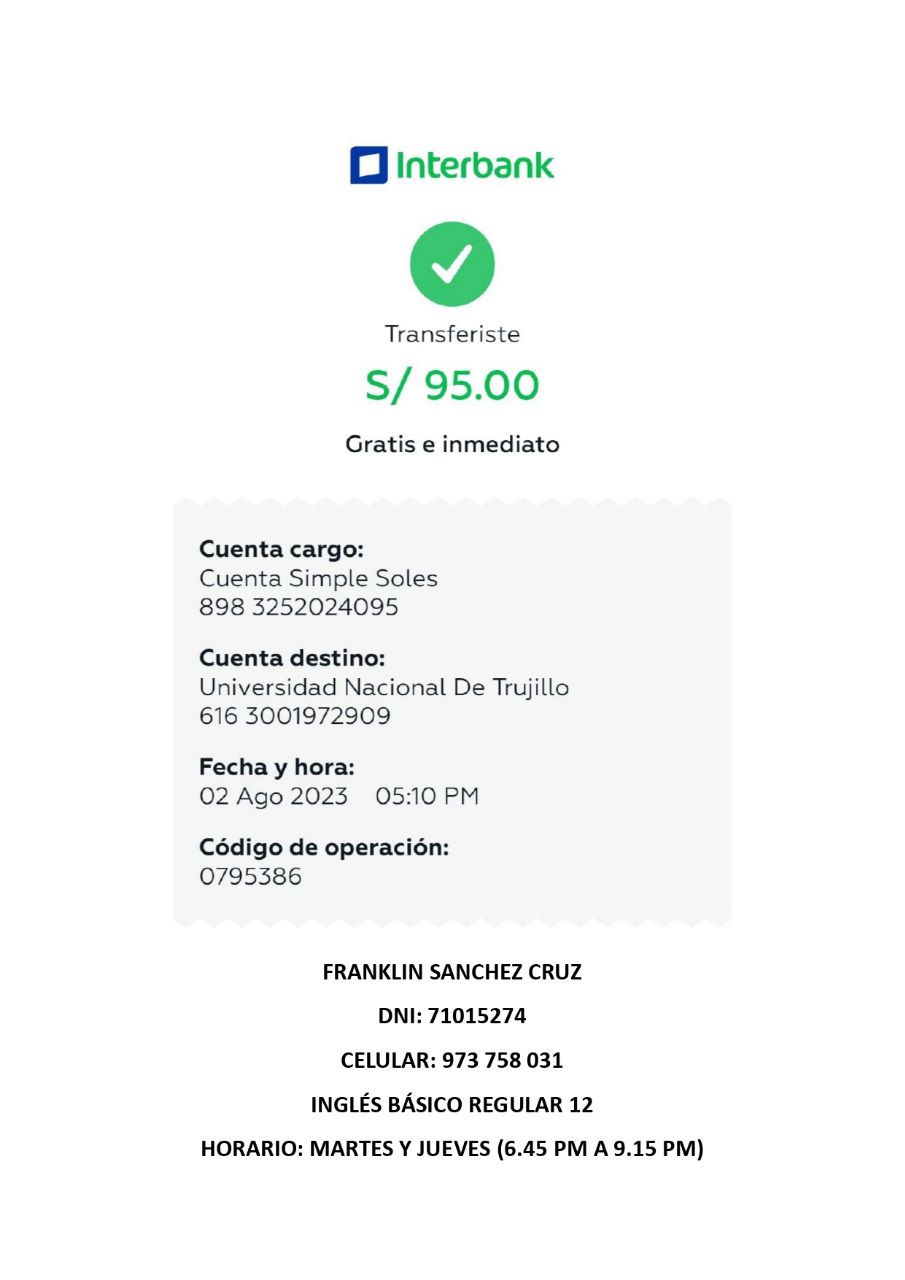The width and height of the screenshot is (905, 1280).
Task: Click the "Gratis e inmediato" text
Action: click(x=452, y=444)
